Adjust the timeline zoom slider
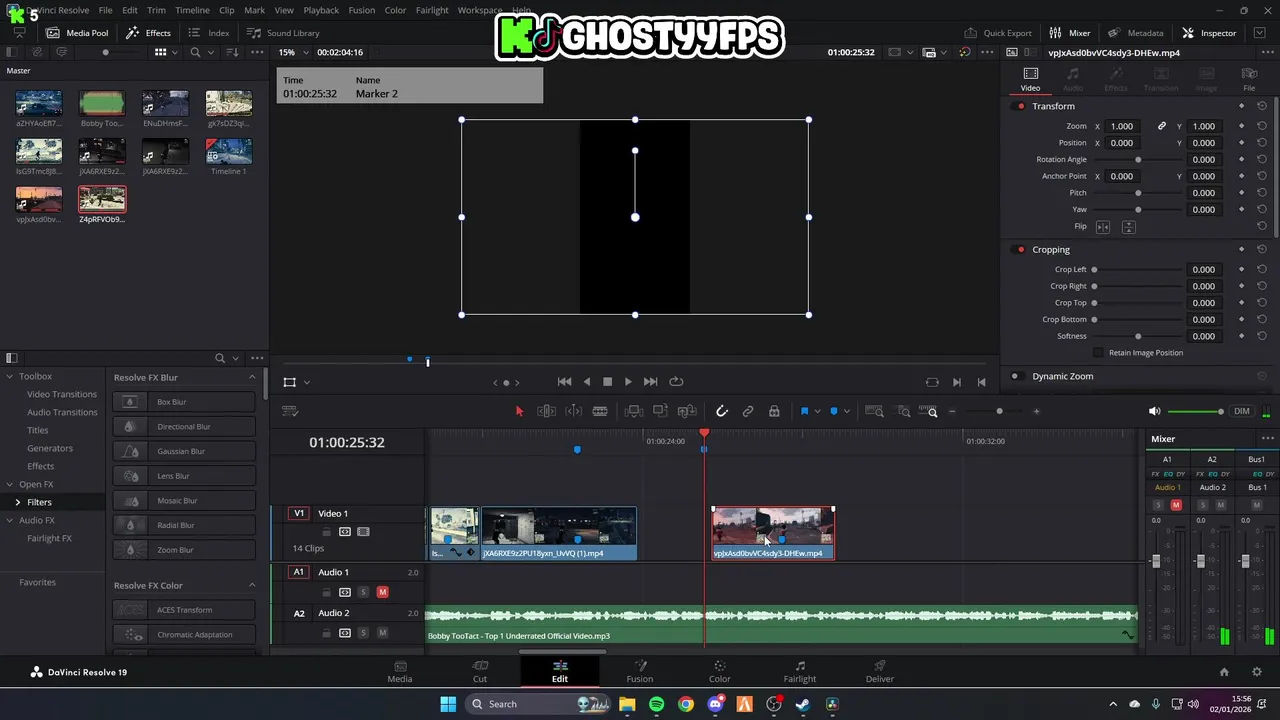 999,411
